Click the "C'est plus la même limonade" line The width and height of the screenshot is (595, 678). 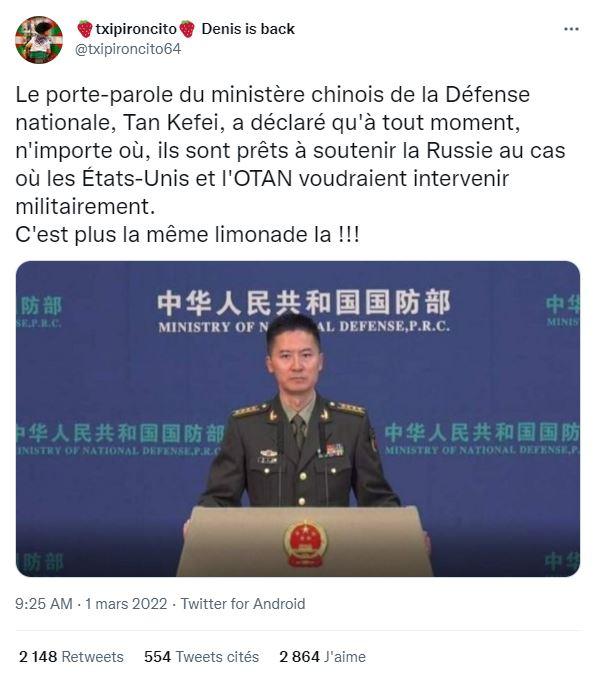[187, 235]
